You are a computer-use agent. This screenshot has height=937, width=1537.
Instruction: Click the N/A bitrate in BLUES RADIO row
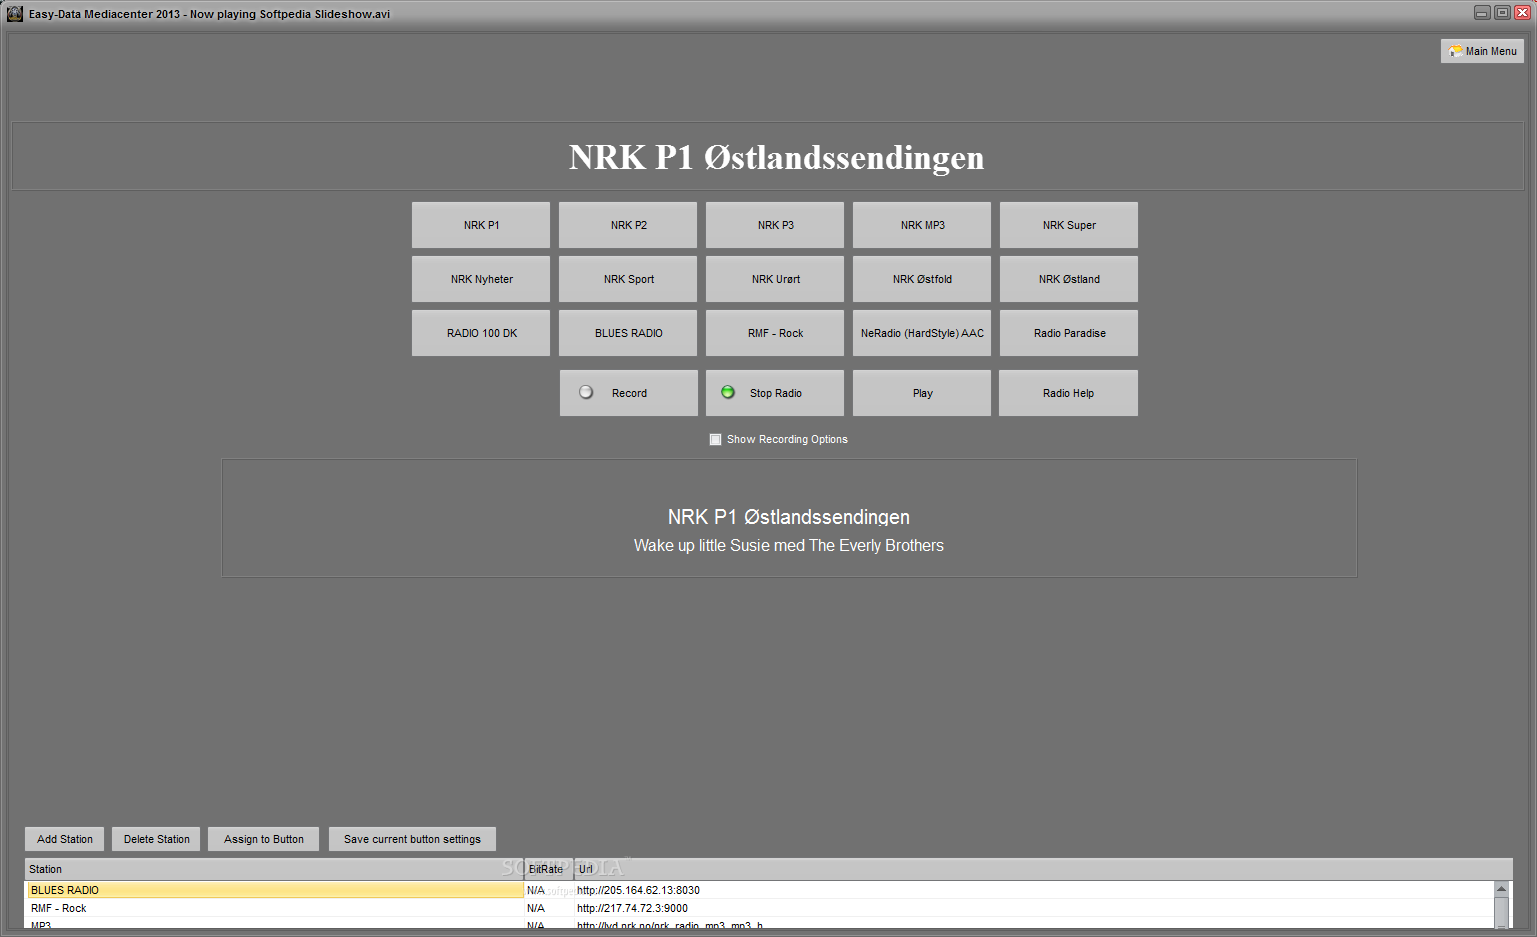pos(536,890)
